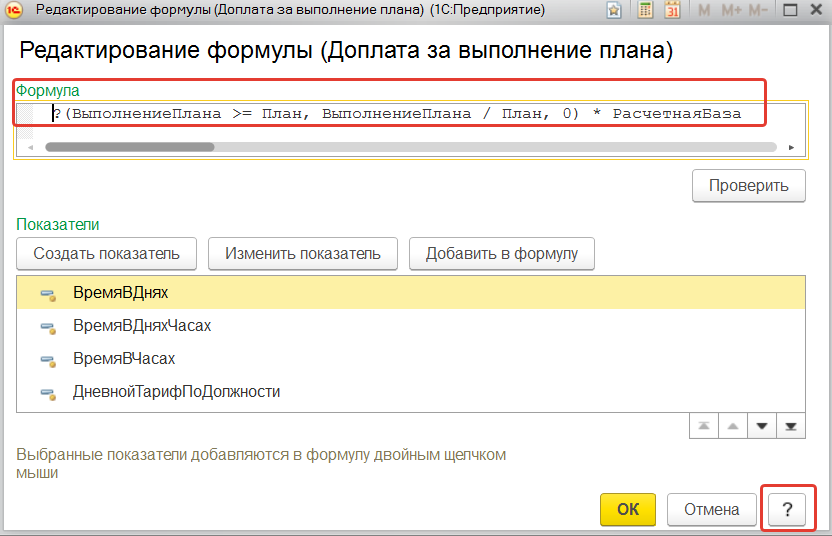This screenshot has height=536, width=832.
Task: Click the Отмена cancel button
Action: click(712, 509)
